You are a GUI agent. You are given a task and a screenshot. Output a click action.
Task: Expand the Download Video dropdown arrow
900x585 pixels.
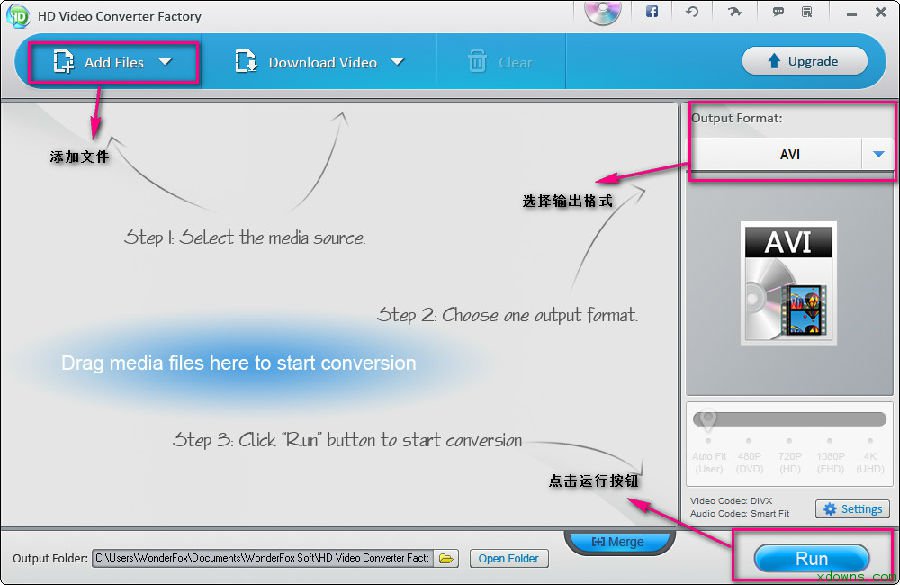coord(397,61)
